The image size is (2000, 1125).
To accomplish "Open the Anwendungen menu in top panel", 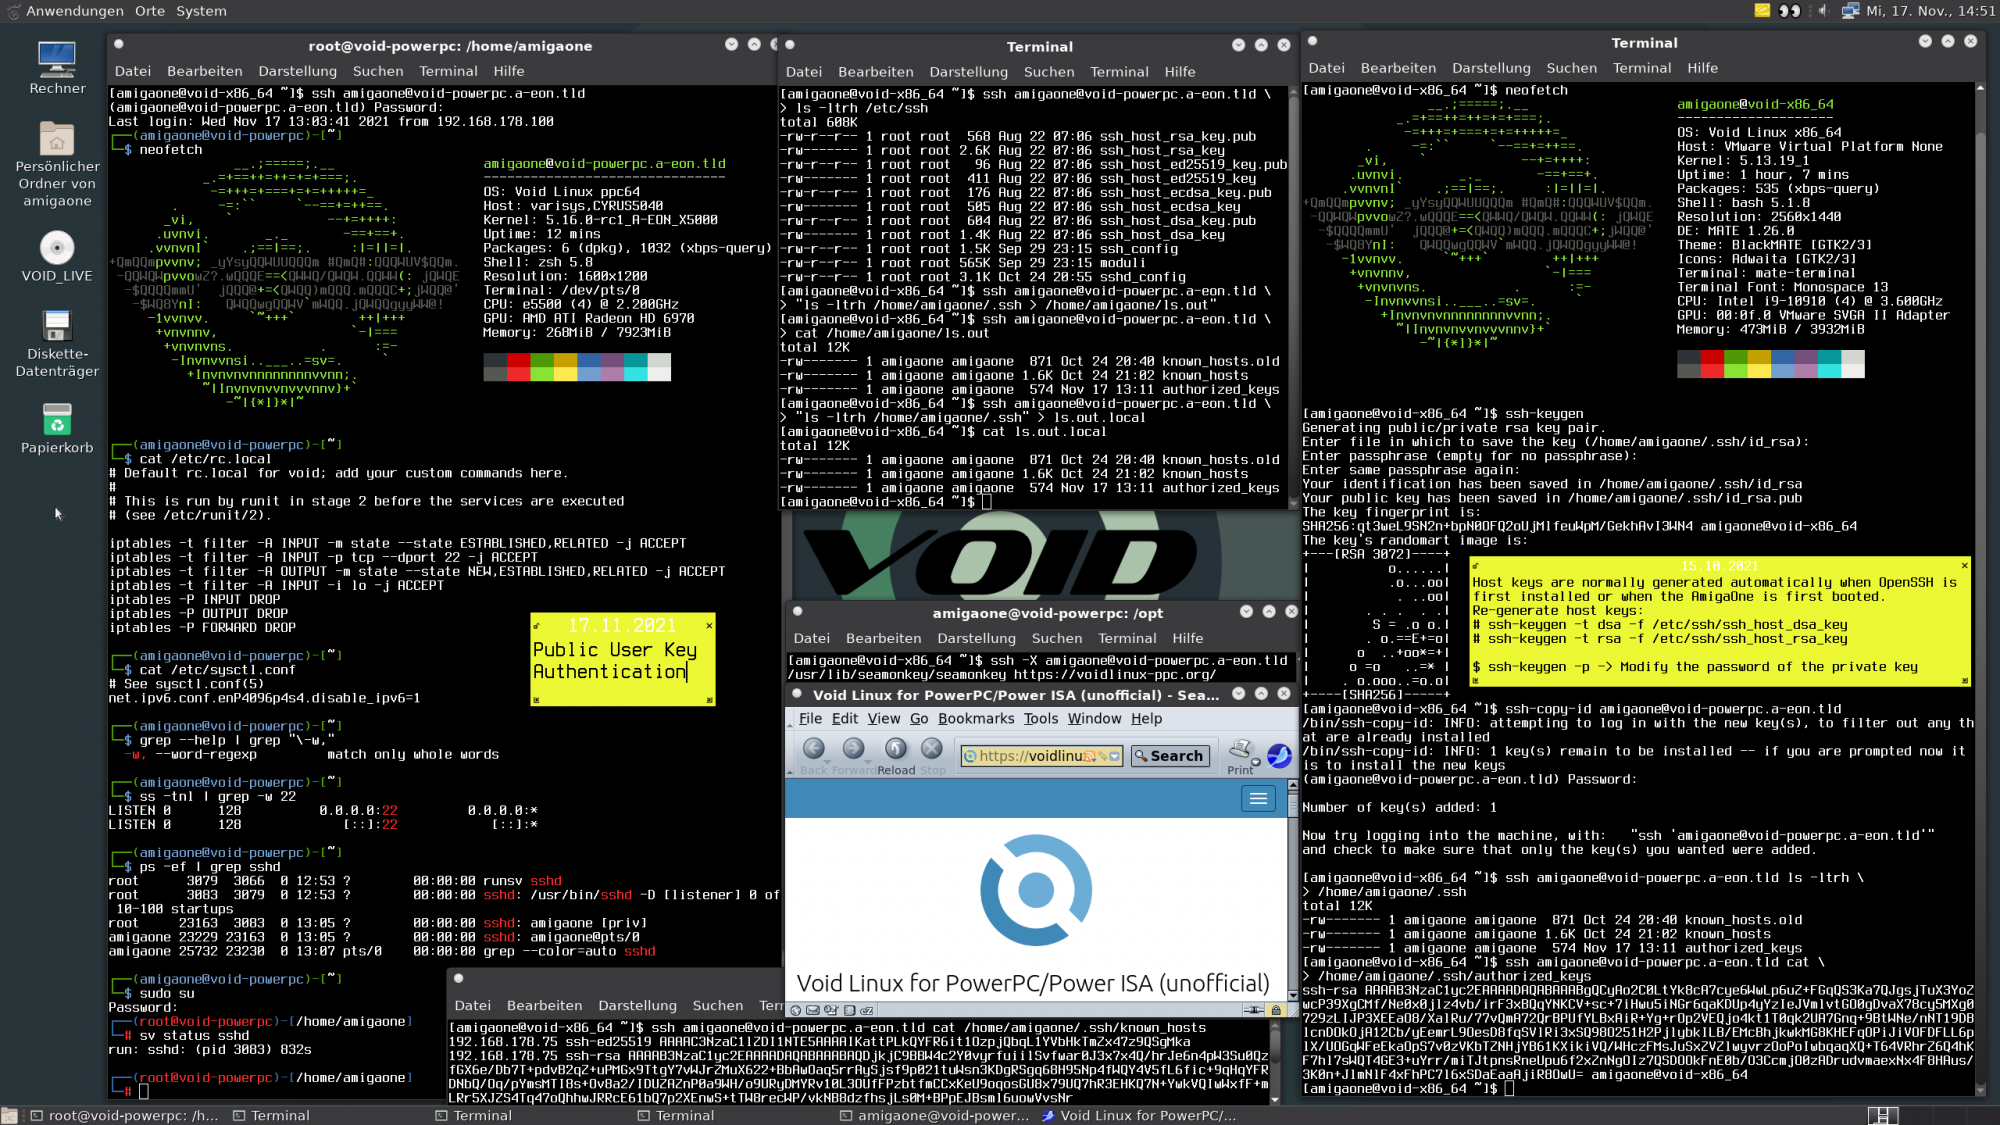I will pos(74,11).
